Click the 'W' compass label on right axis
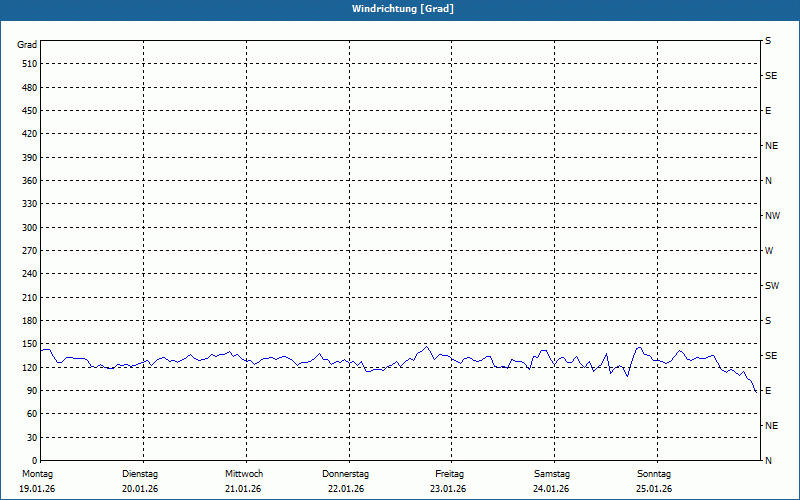Image resolution: width=800 pixels, height=500 pixels. coord(768,251)
